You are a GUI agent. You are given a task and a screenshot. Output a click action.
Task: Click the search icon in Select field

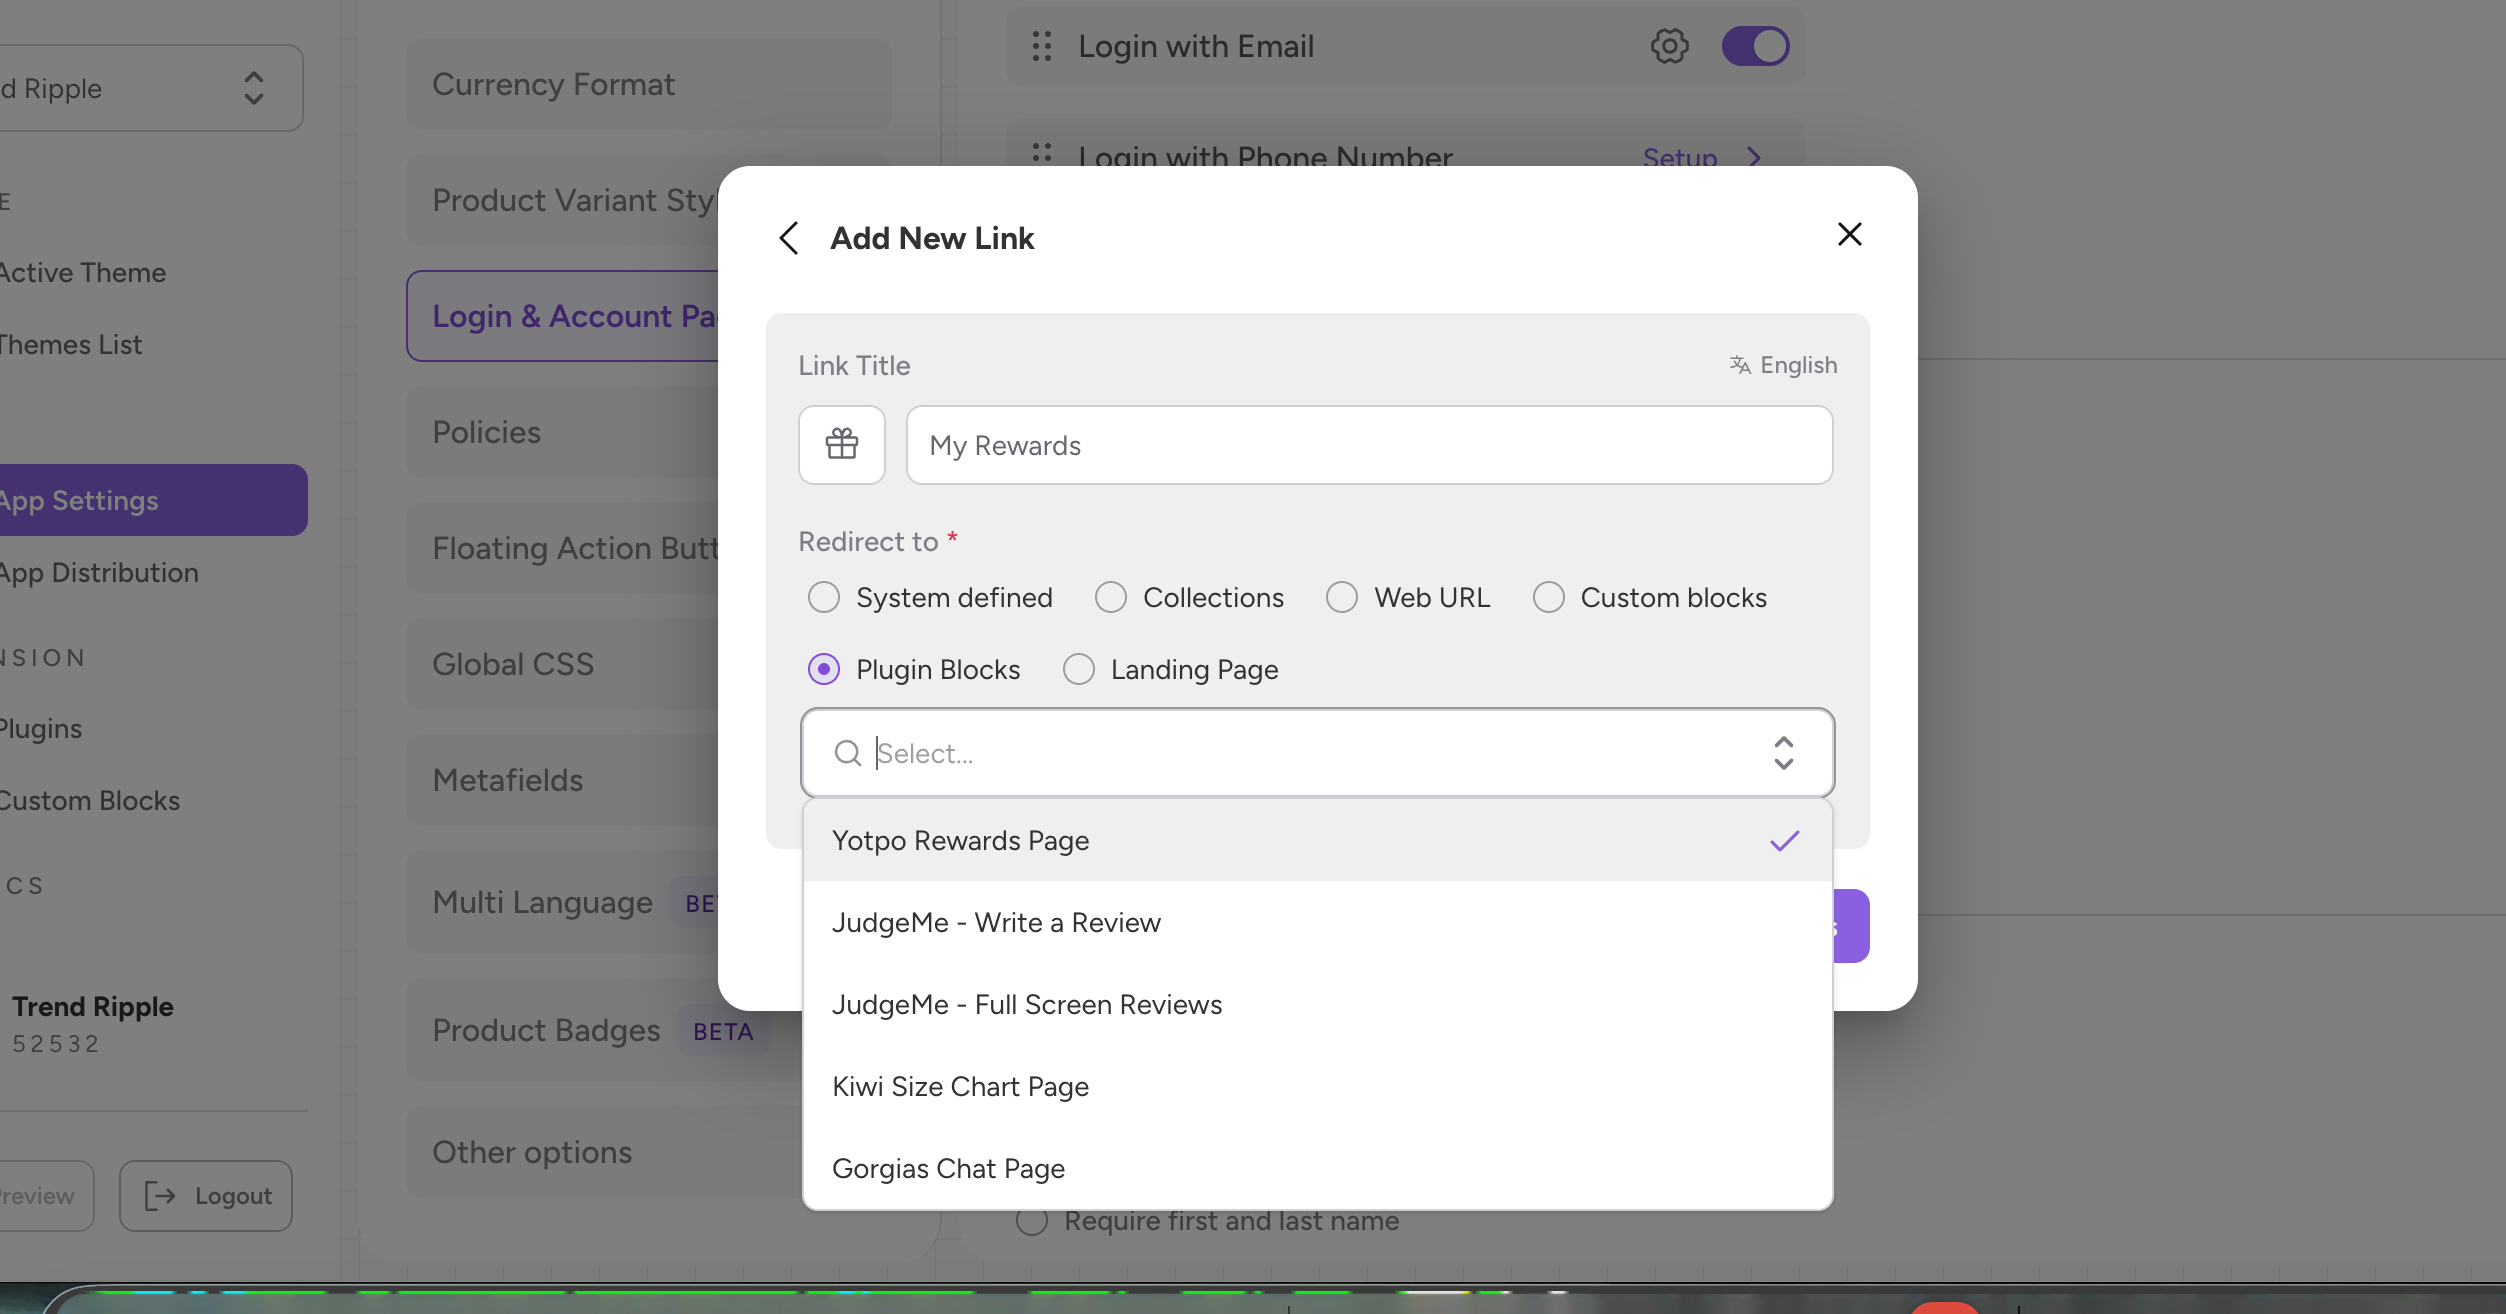848,753
